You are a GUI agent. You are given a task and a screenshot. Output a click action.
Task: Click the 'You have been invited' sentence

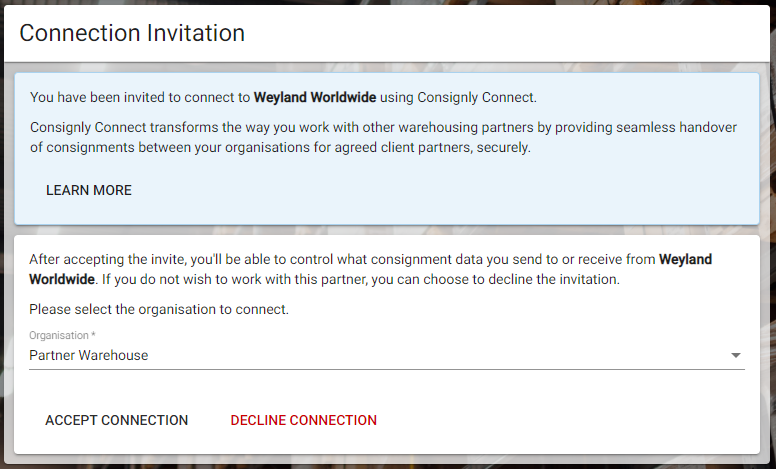click(283, 97)
